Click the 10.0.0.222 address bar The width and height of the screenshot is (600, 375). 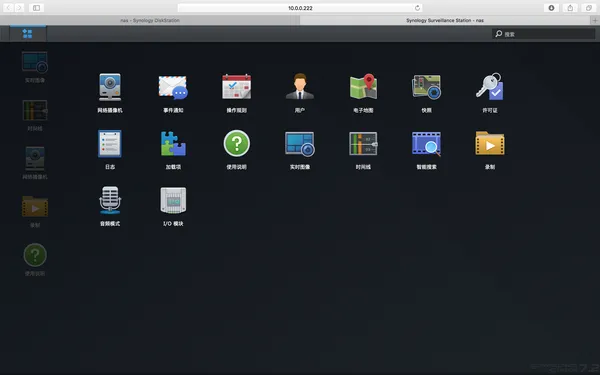(x=300, y=8)
